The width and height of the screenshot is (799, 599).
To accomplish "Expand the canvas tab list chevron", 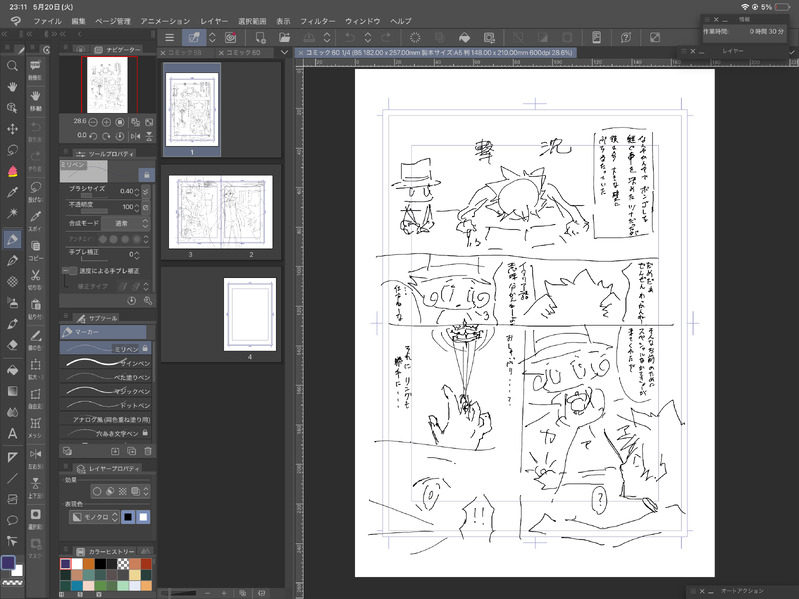I will click(x=284, y=52).
